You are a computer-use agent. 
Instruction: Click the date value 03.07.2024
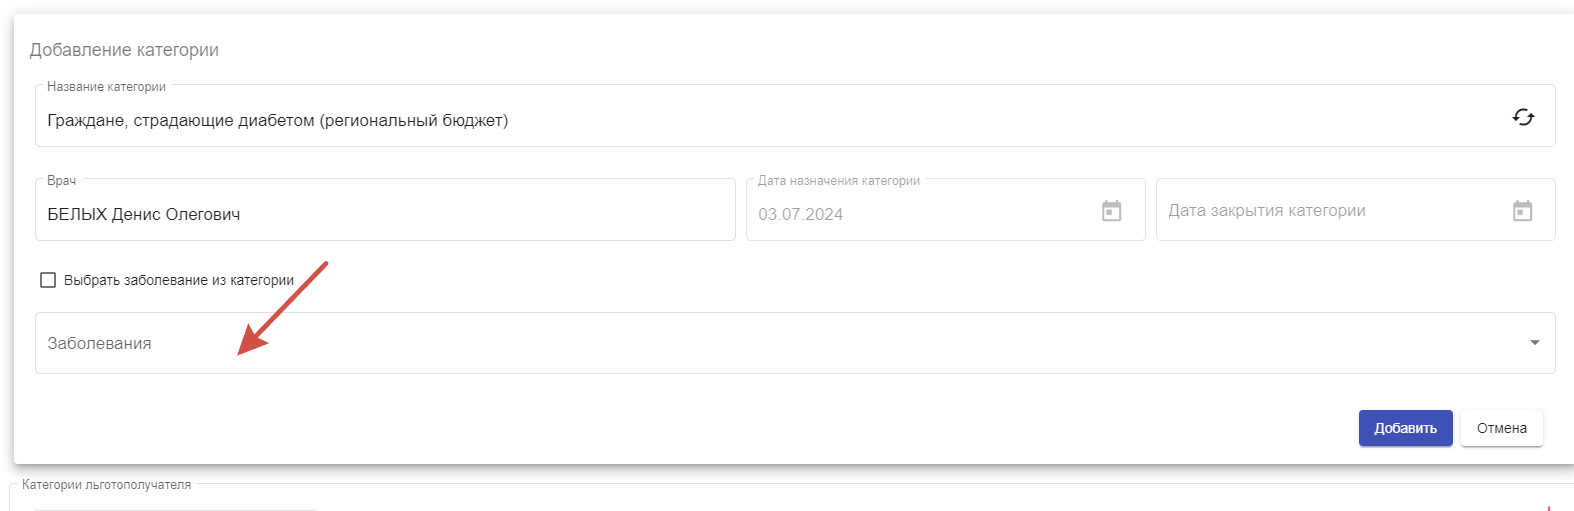tap(800, 214)
